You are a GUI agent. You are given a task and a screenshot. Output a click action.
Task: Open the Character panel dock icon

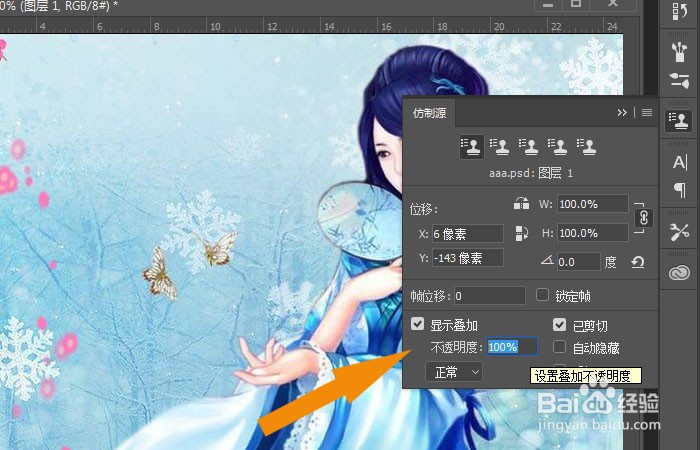click(679, 162)
